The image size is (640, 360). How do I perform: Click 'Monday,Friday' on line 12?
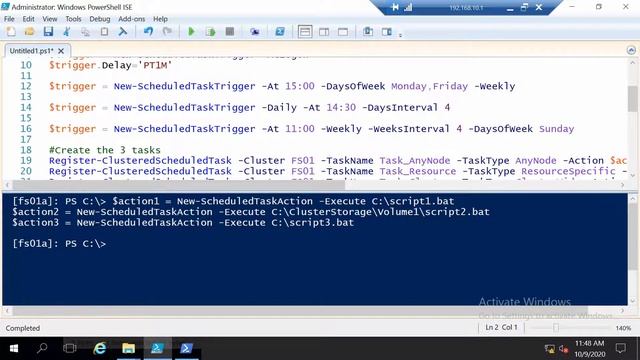(x=429, y=87)
